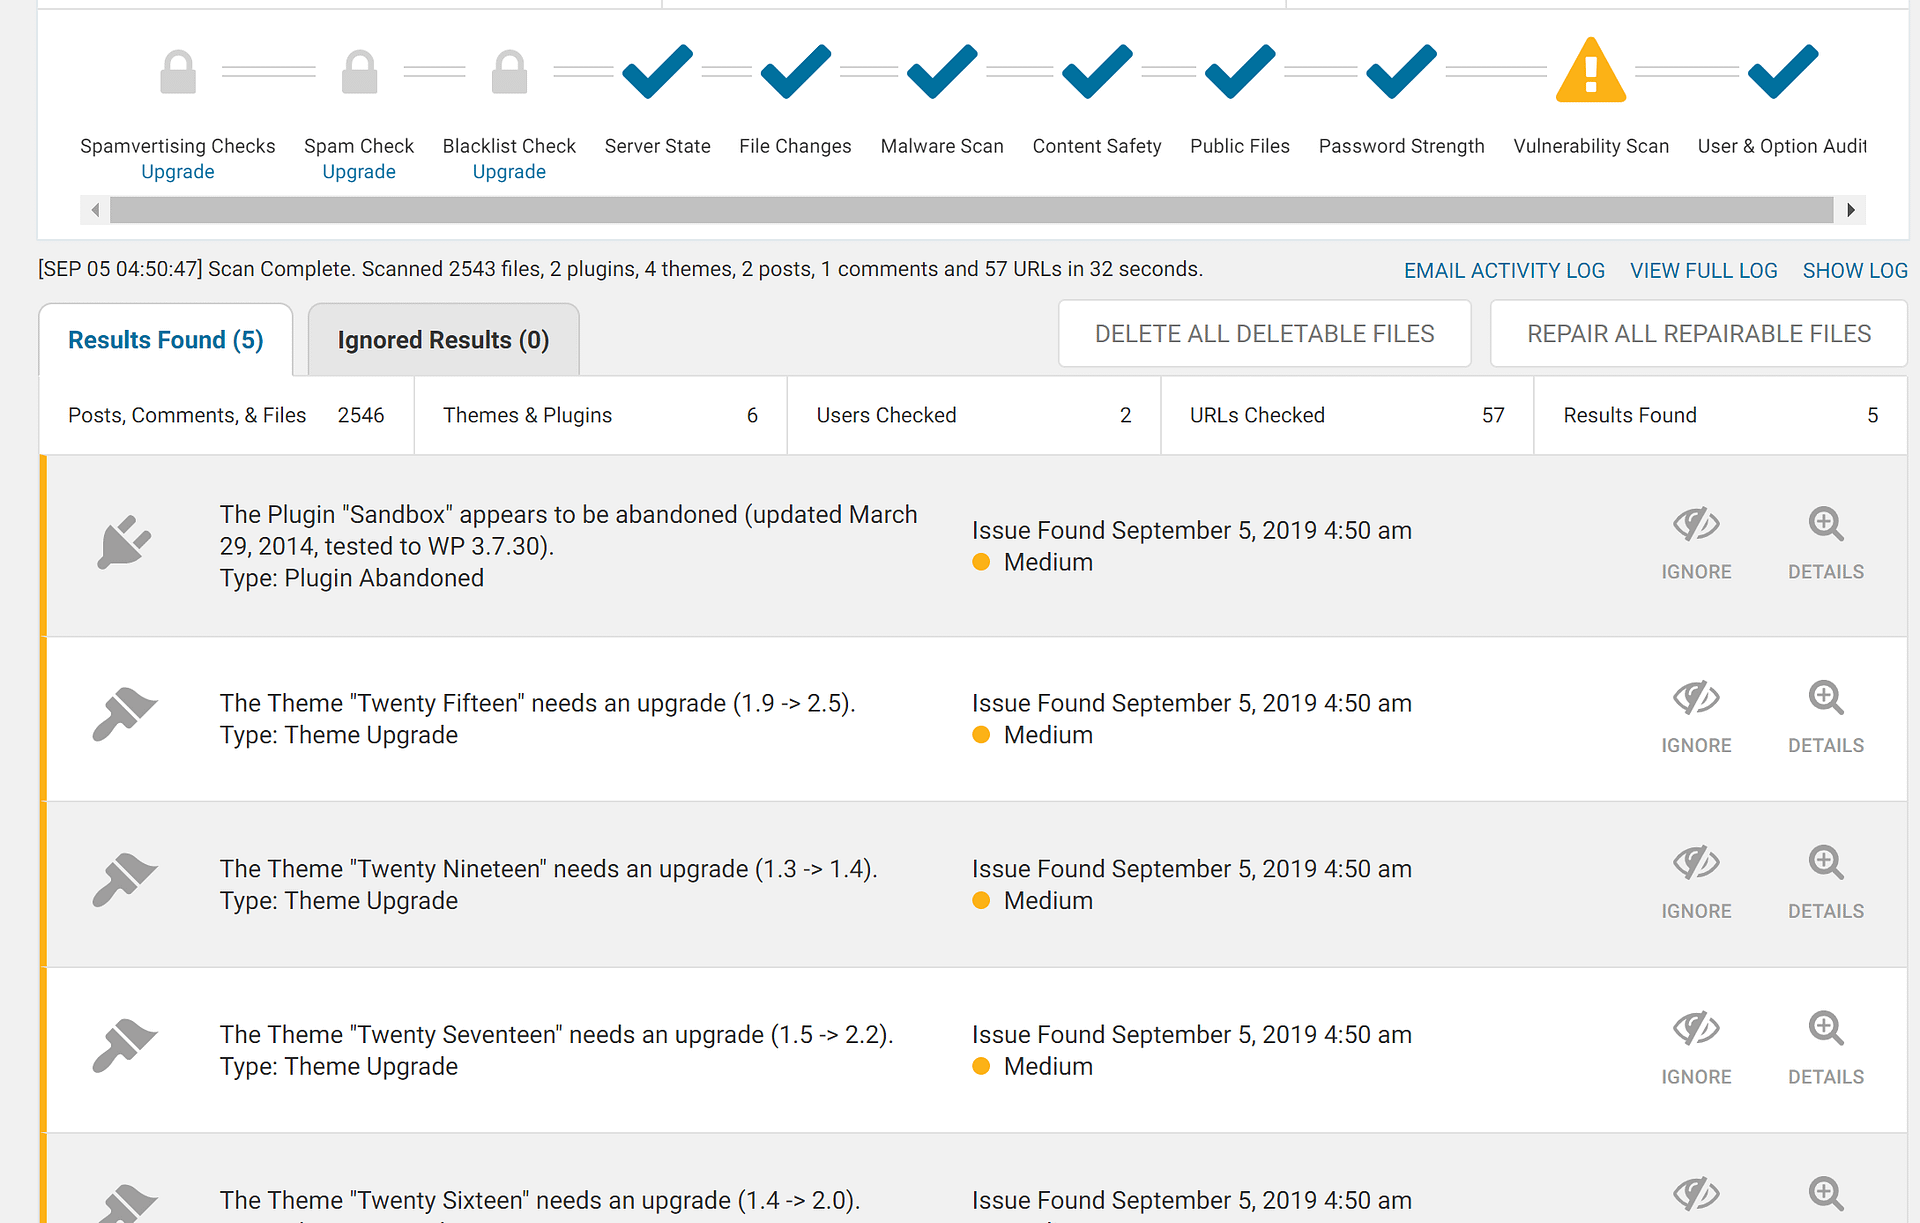The width and height of the screenshot is (1920, 1223).
Task: Ignore the Twenty Sixteen upgrade issue
Action: (x=1696, y=1194)
